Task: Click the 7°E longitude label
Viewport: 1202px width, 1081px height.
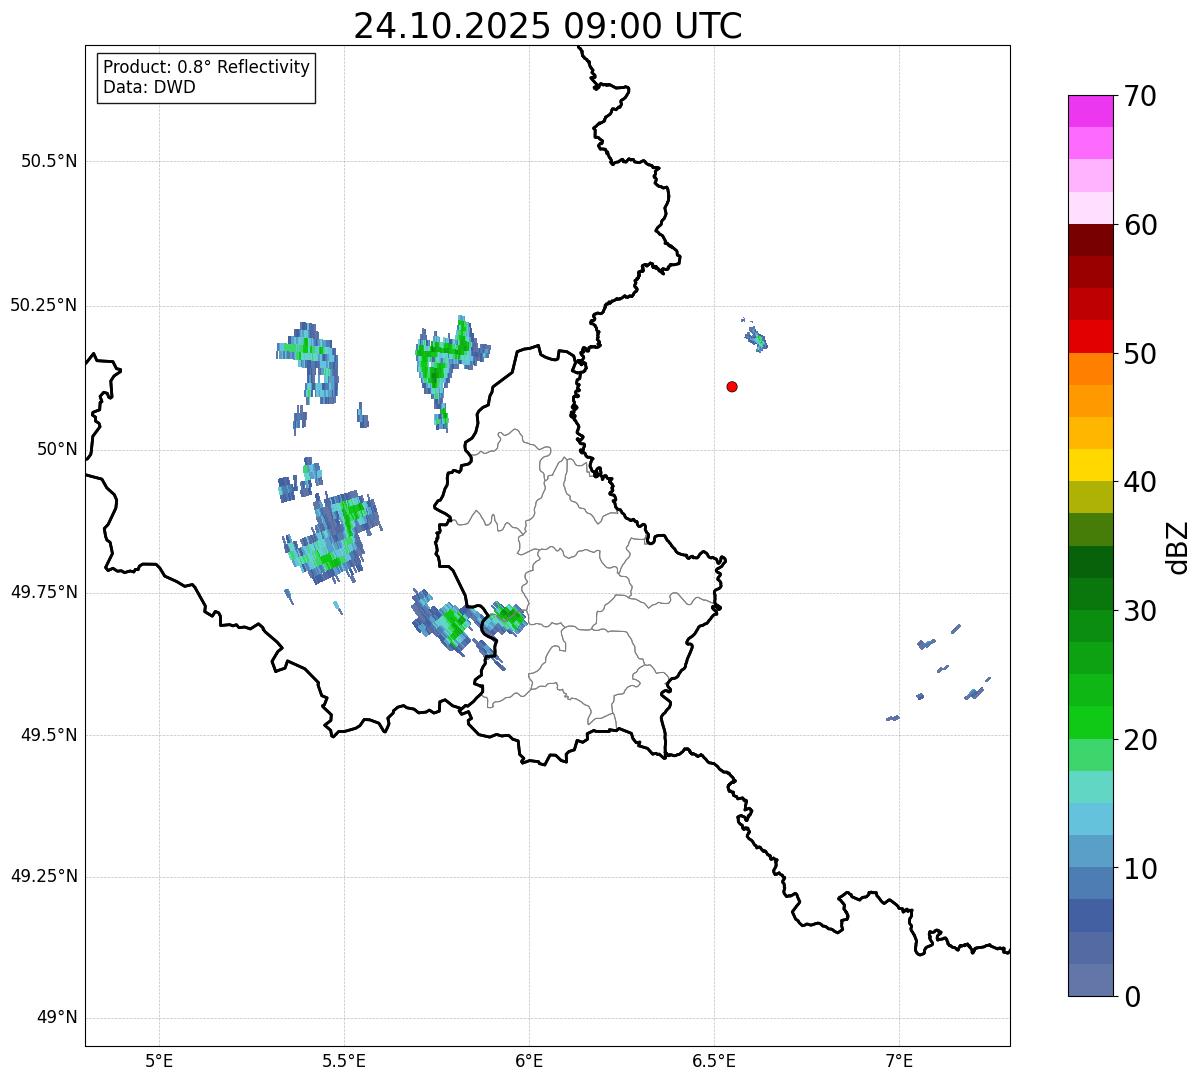Action: (x=899, y=1061)
